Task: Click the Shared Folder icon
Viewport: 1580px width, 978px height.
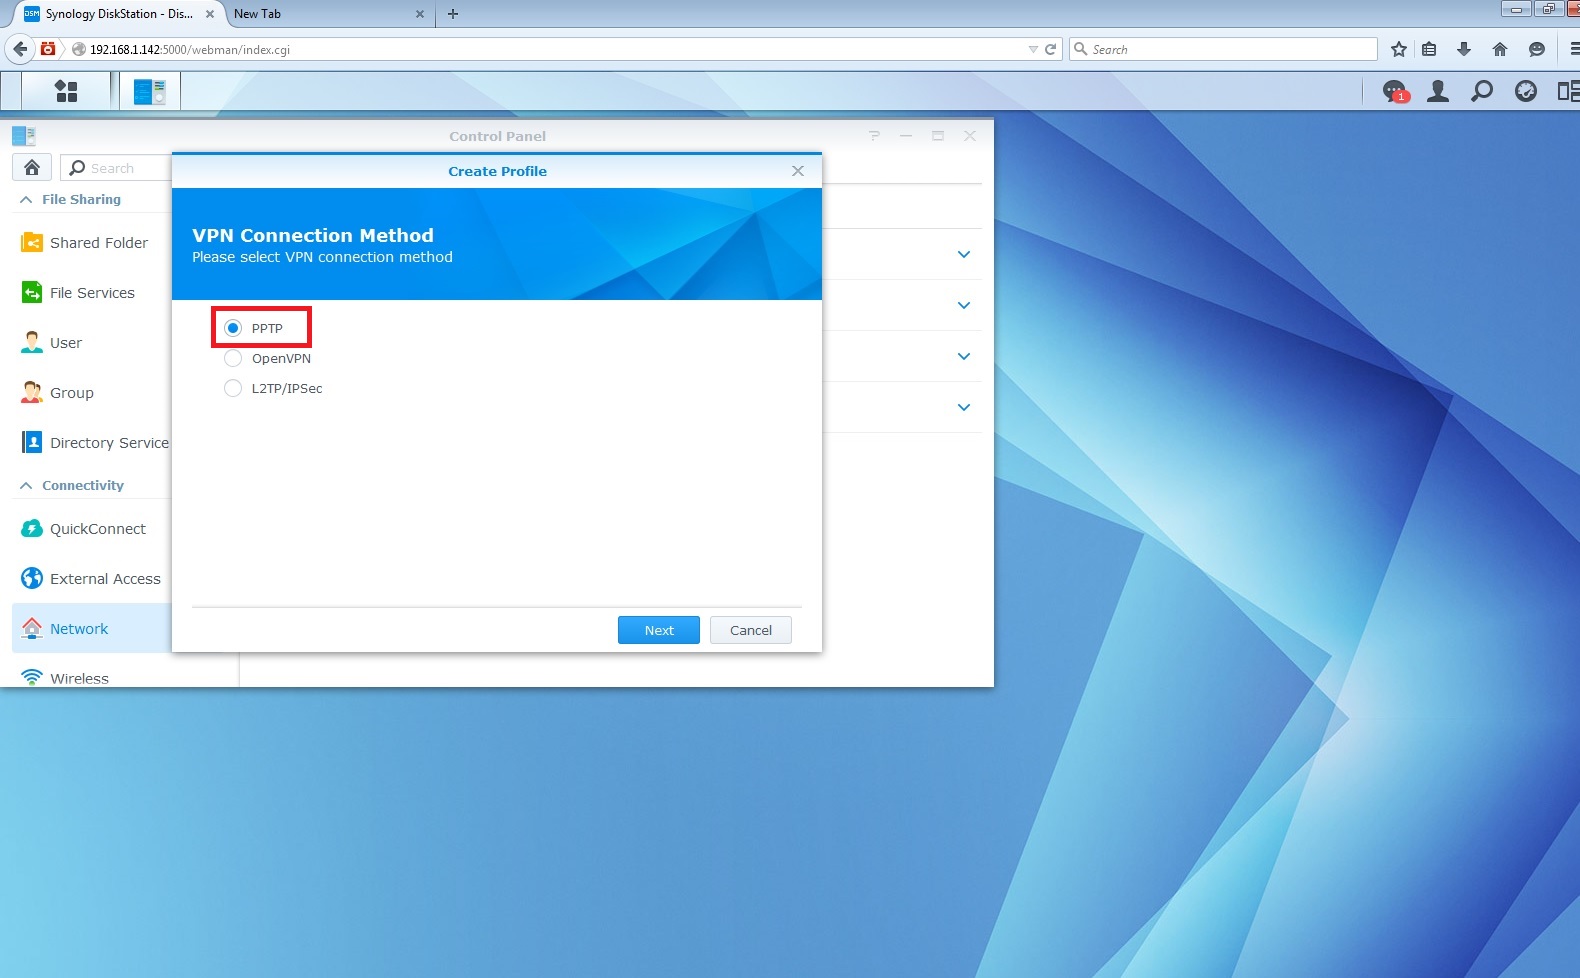Action: 32,242
